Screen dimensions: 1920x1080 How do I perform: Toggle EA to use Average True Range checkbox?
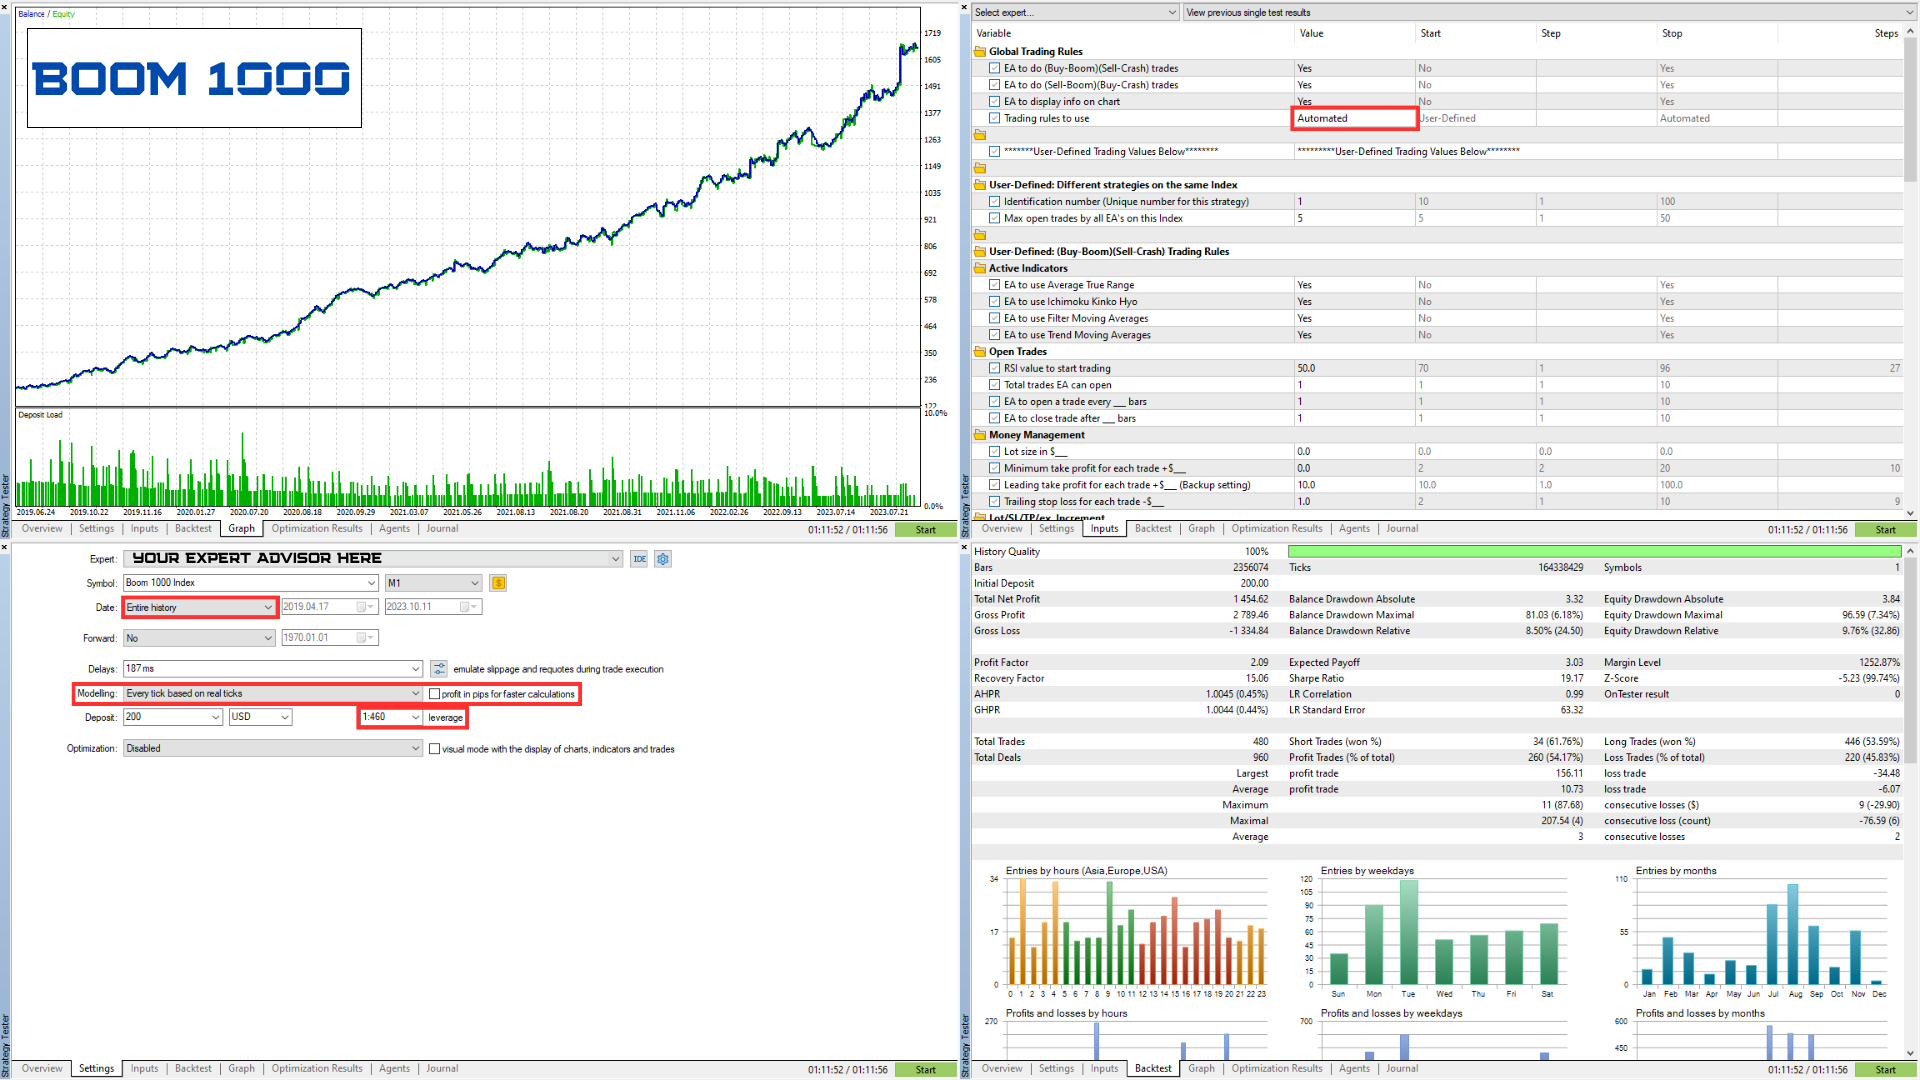click(995, 285)
